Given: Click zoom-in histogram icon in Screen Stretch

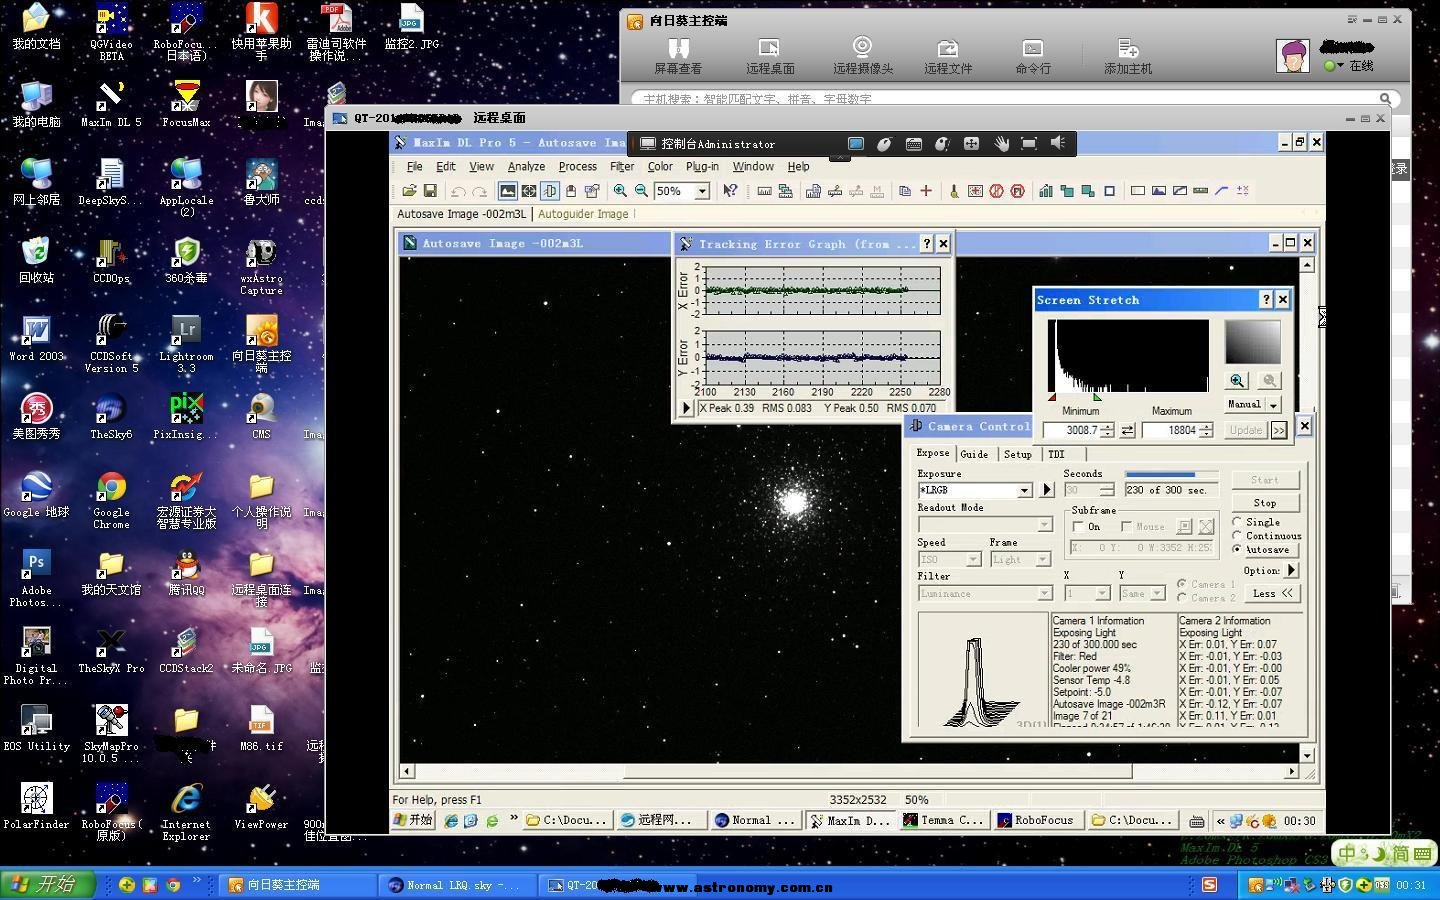Looking at the screenshot, I should (1238, 380).
